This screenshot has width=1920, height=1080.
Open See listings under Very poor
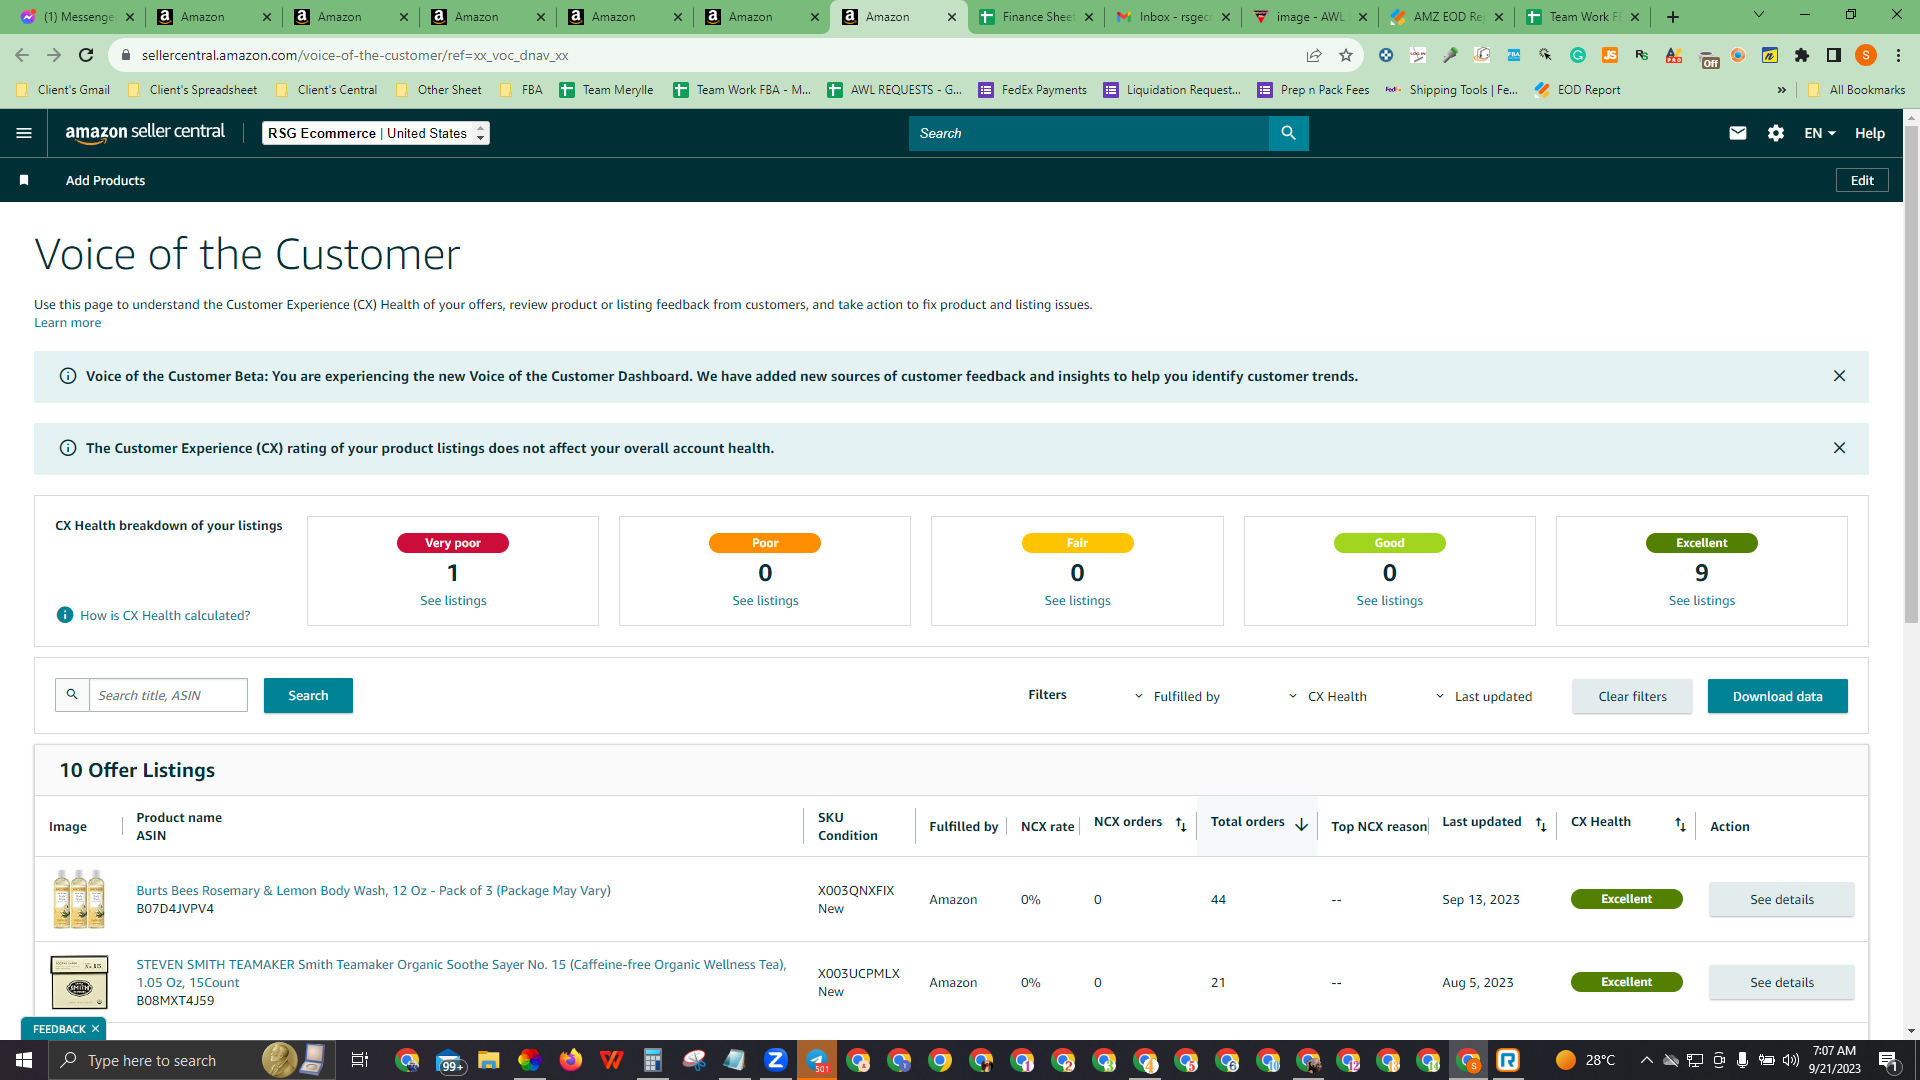[453, 600]
